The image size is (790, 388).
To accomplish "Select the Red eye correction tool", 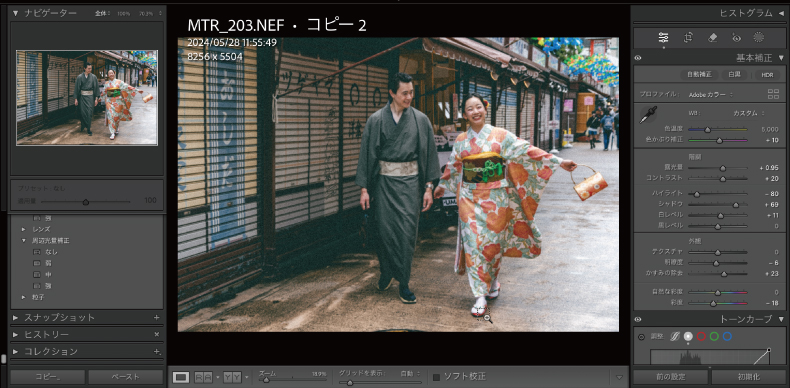I will (x=736, y=37).
